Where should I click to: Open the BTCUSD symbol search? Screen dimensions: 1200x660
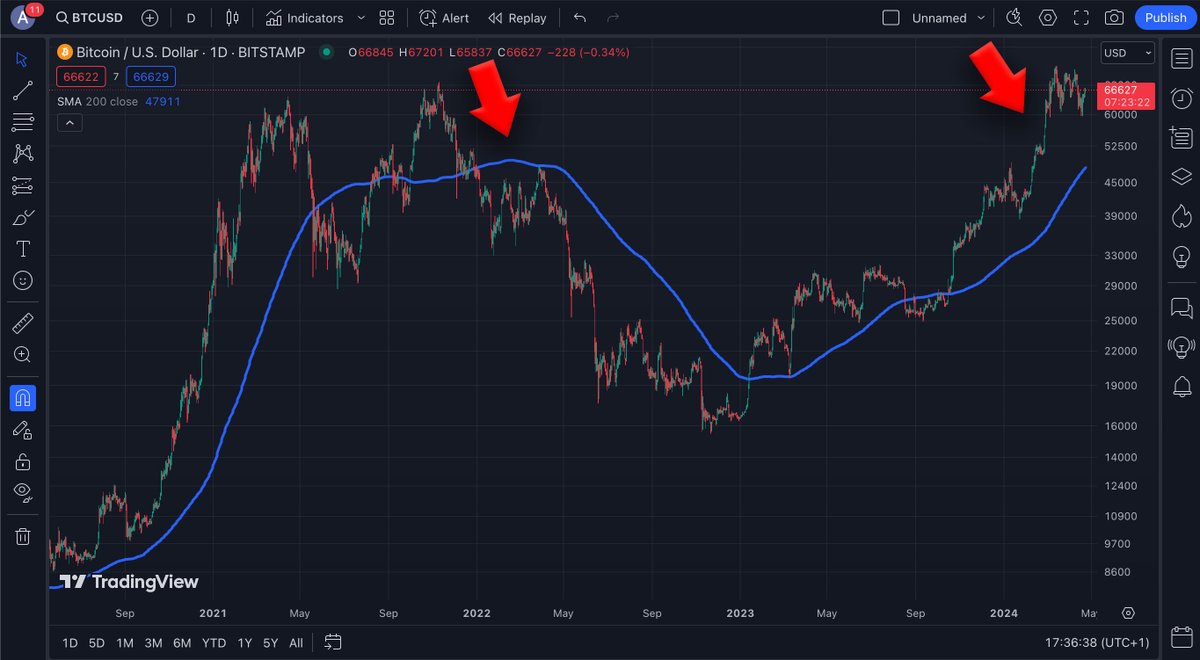coord(90,18)
